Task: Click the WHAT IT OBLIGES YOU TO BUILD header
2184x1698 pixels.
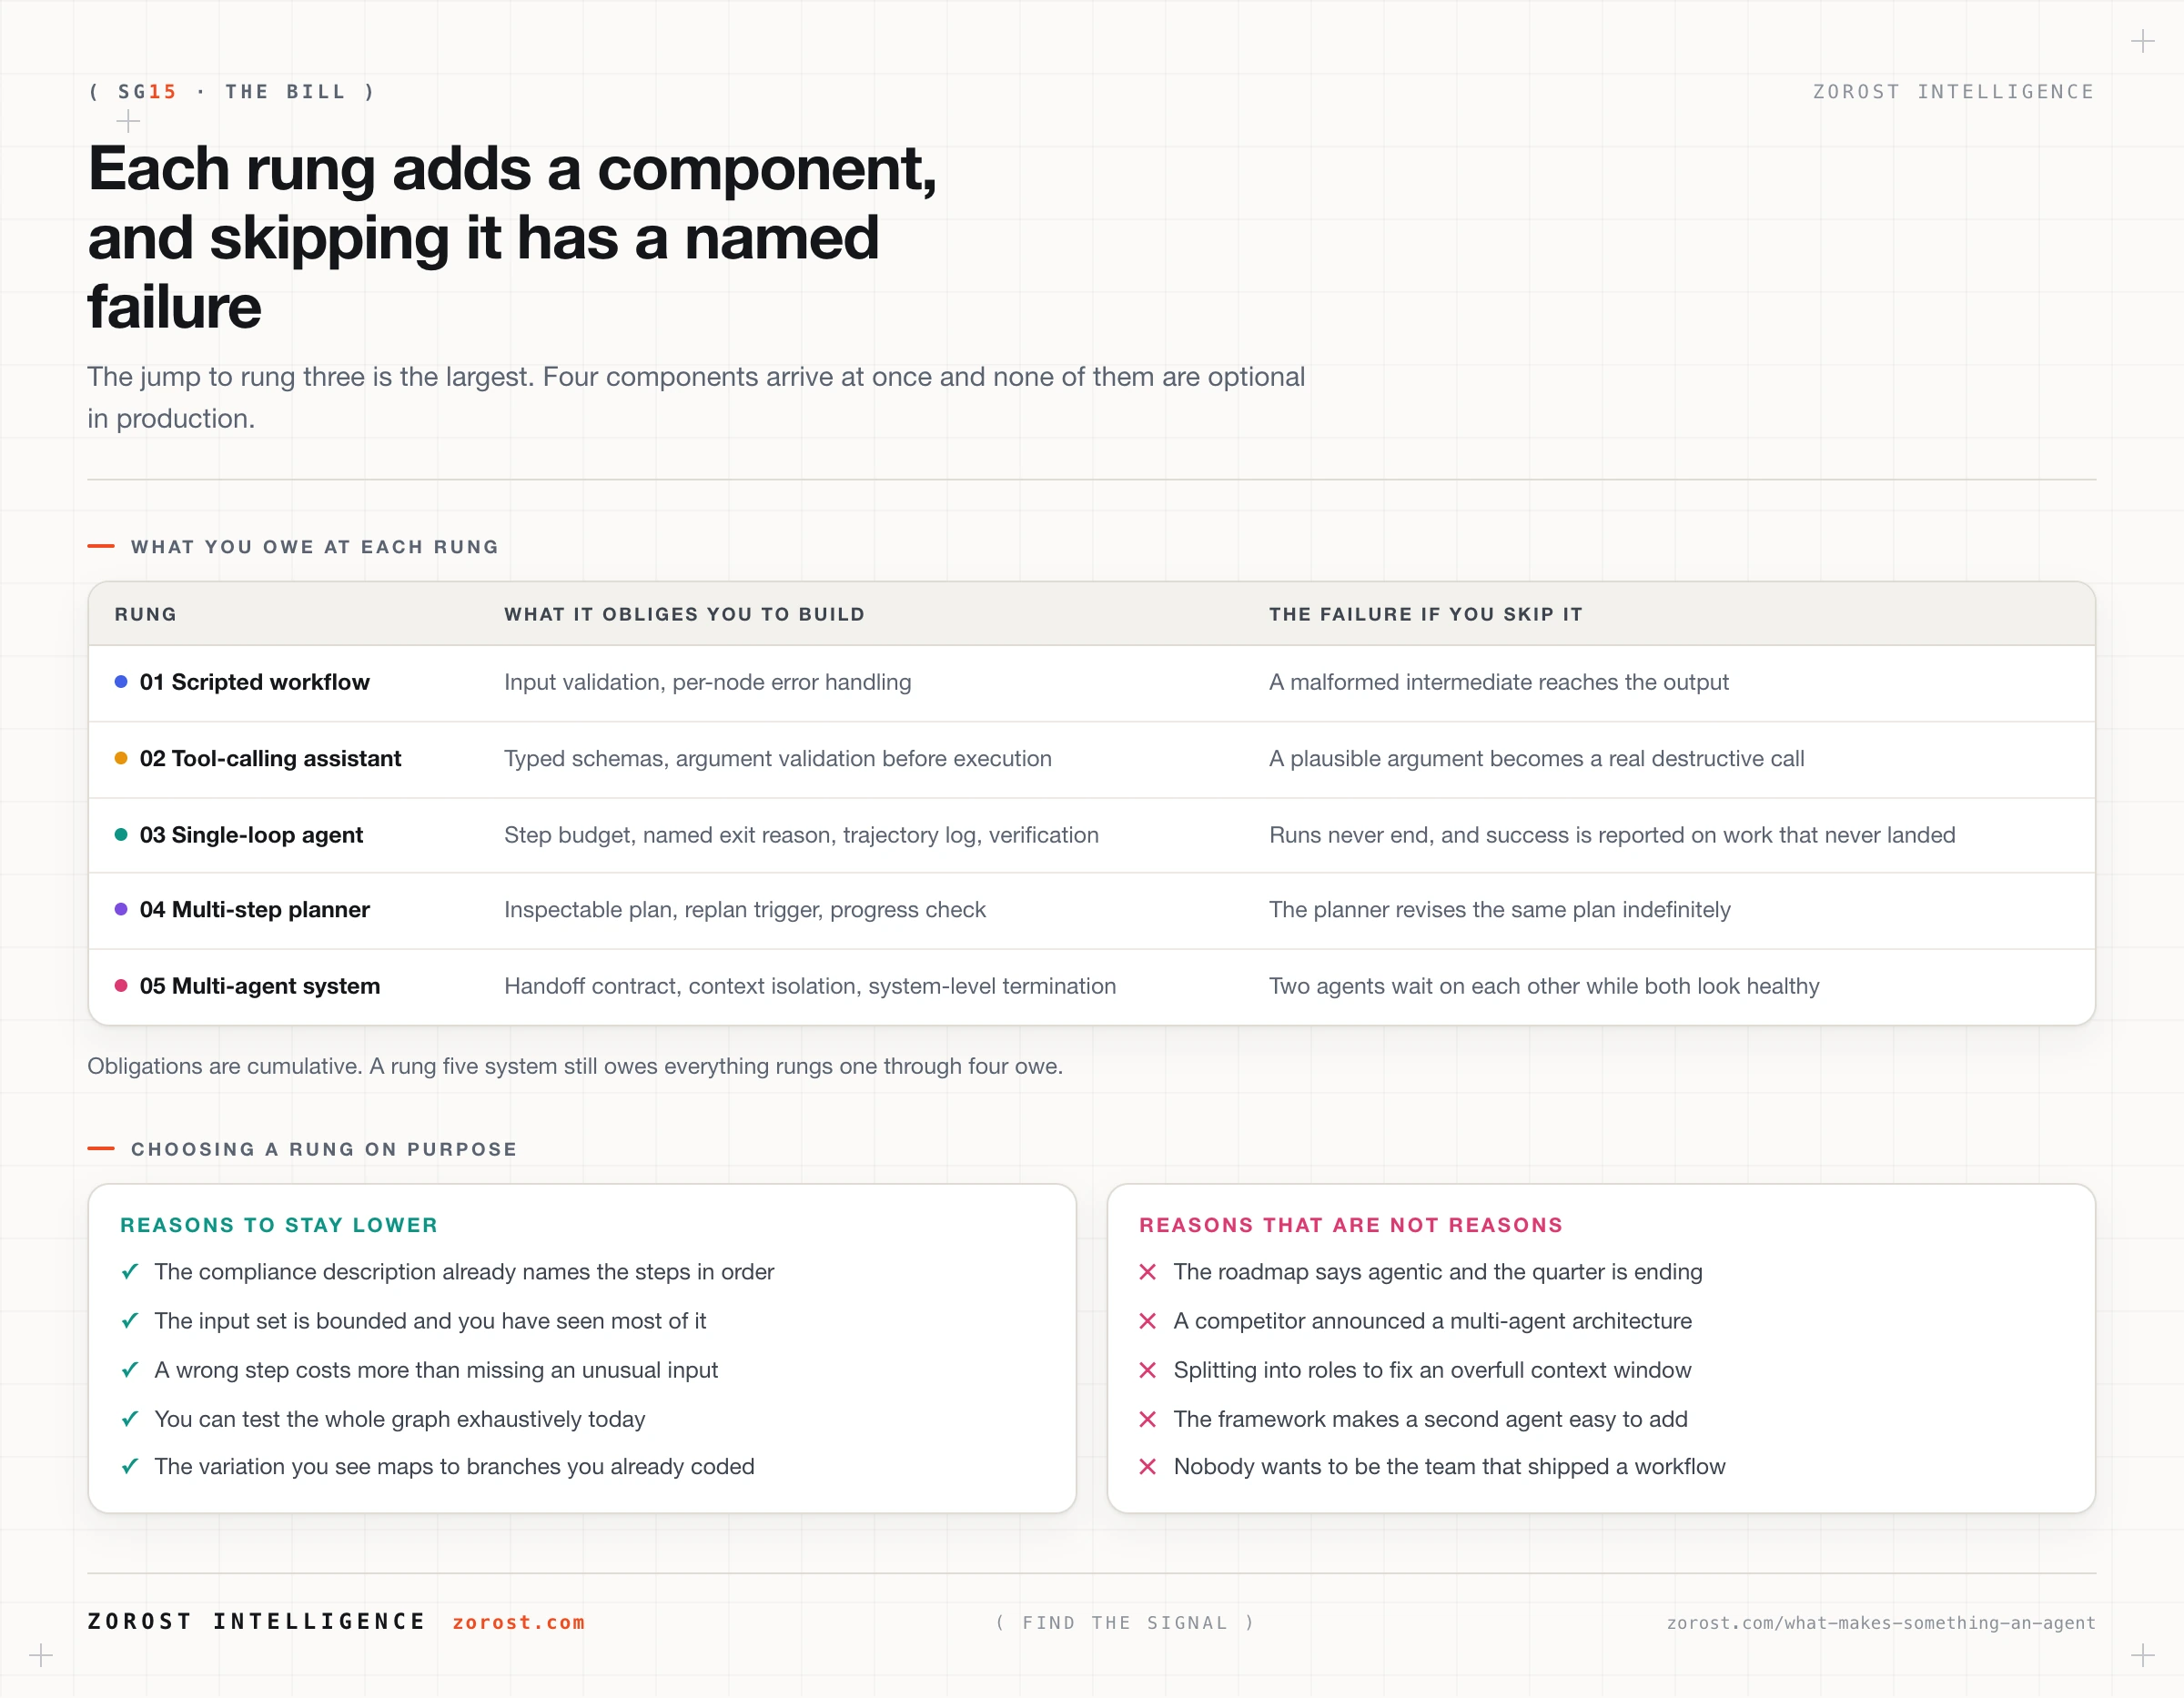Action: click(684, 614)
